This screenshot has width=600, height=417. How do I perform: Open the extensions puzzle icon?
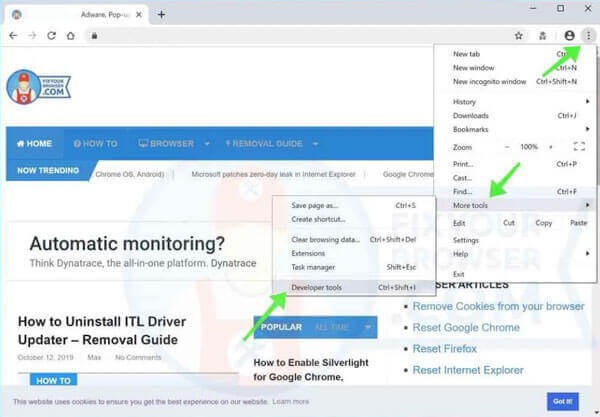[542, 36]
